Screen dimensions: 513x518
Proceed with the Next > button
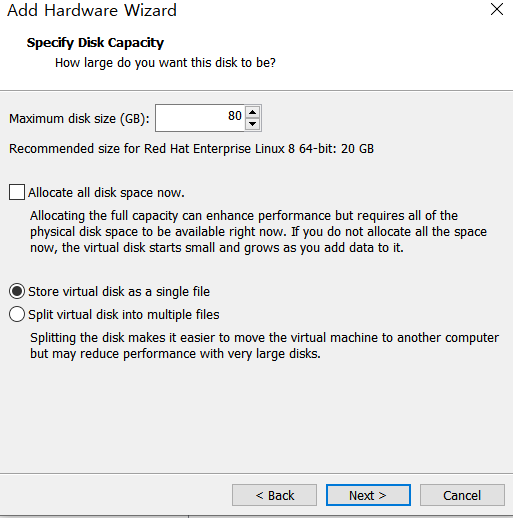[368, 495]
